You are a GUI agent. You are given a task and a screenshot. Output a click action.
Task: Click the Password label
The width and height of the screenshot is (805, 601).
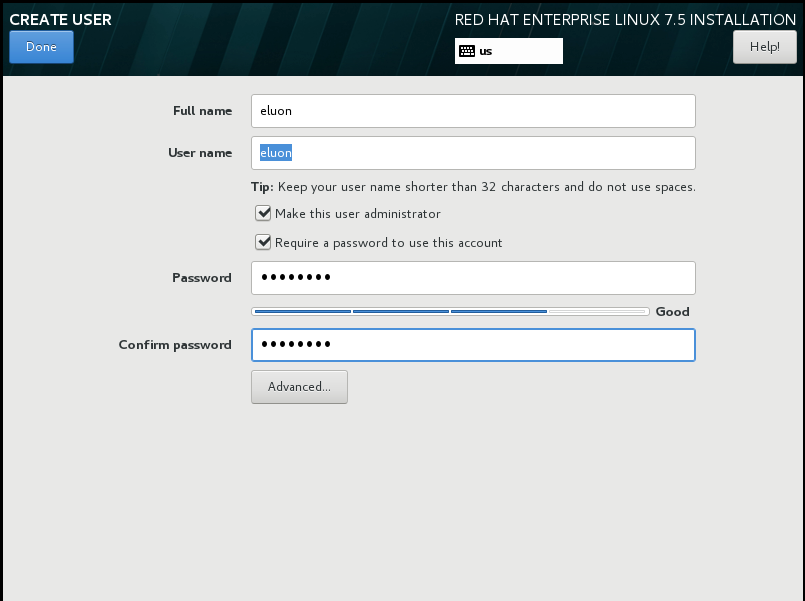pyautogui.click(x=202, y=278)
